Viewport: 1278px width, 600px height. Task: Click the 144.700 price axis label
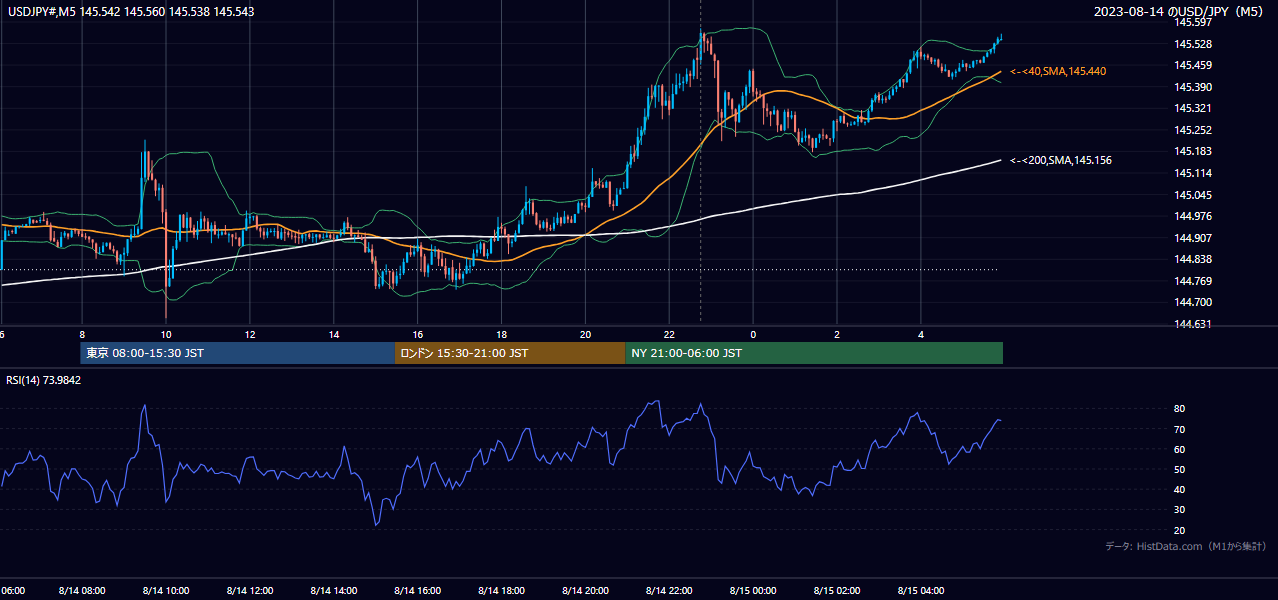pyautogui.click(x=1193, y=302)
